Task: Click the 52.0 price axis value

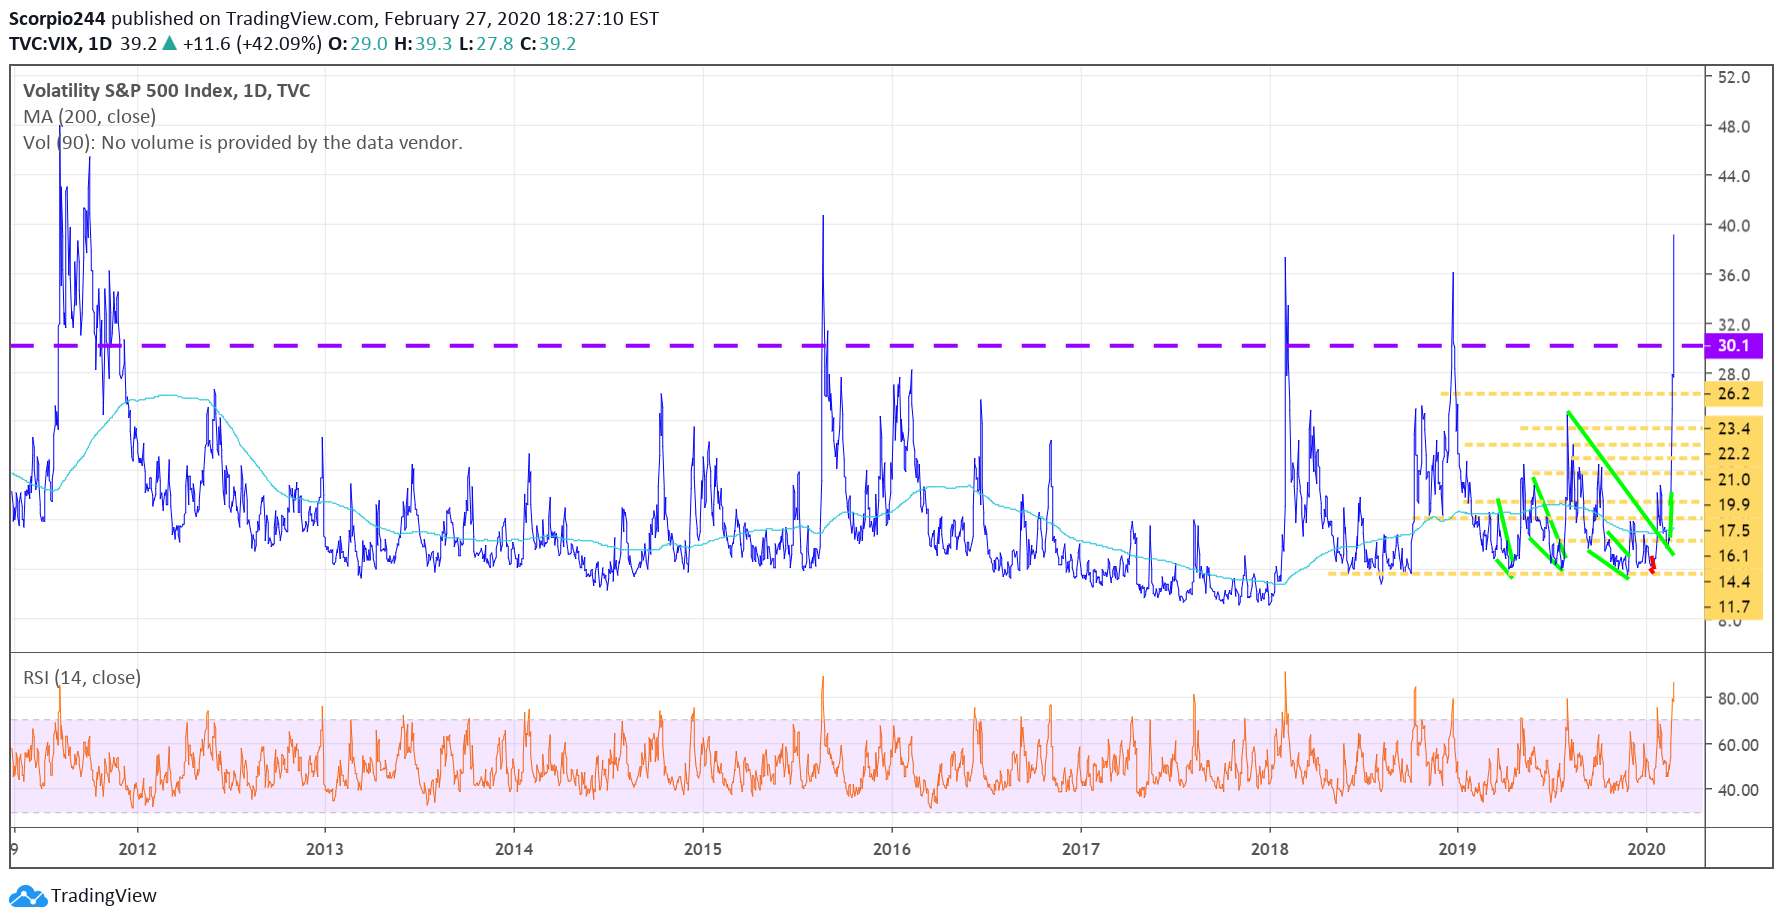Action: click(x=1734, y=77)
